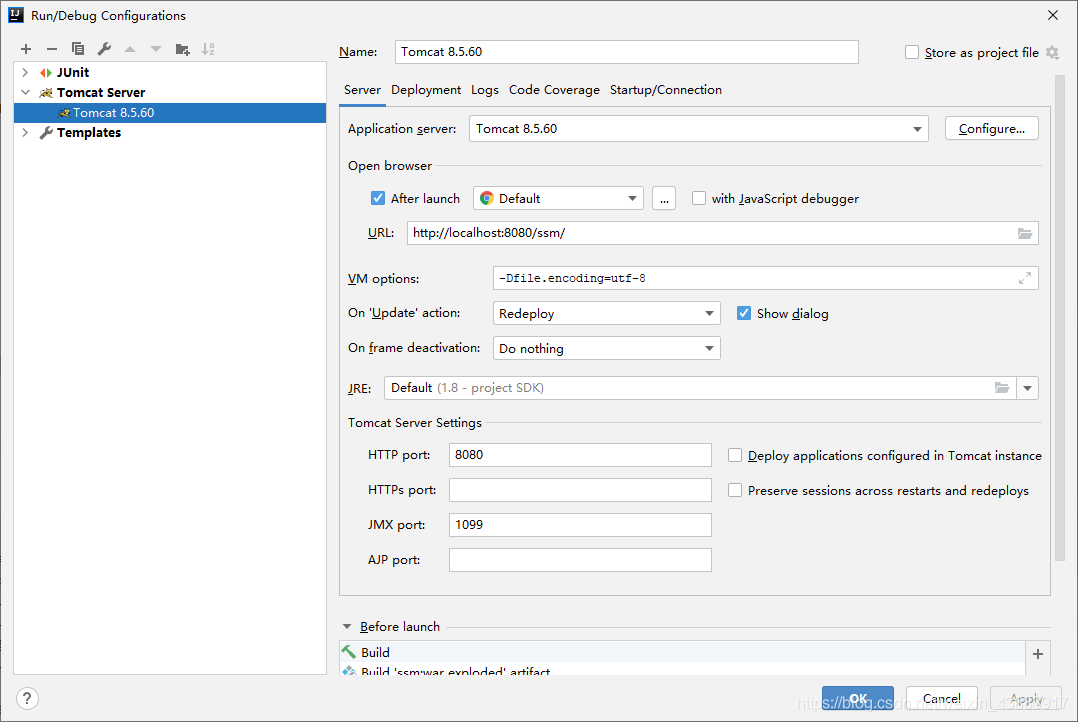The image size is (1078, 722).
Task: Create new folder in configurations toolbar
Action: [x=182, y=49]
